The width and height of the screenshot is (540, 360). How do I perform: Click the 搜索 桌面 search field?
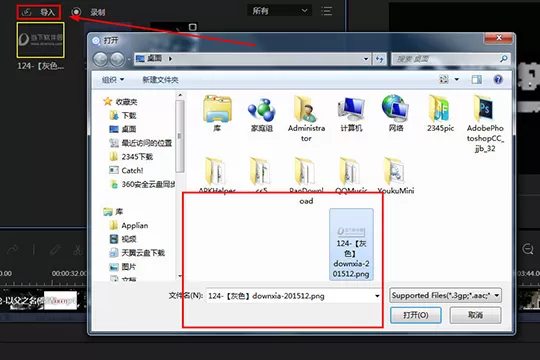point(450,59)
